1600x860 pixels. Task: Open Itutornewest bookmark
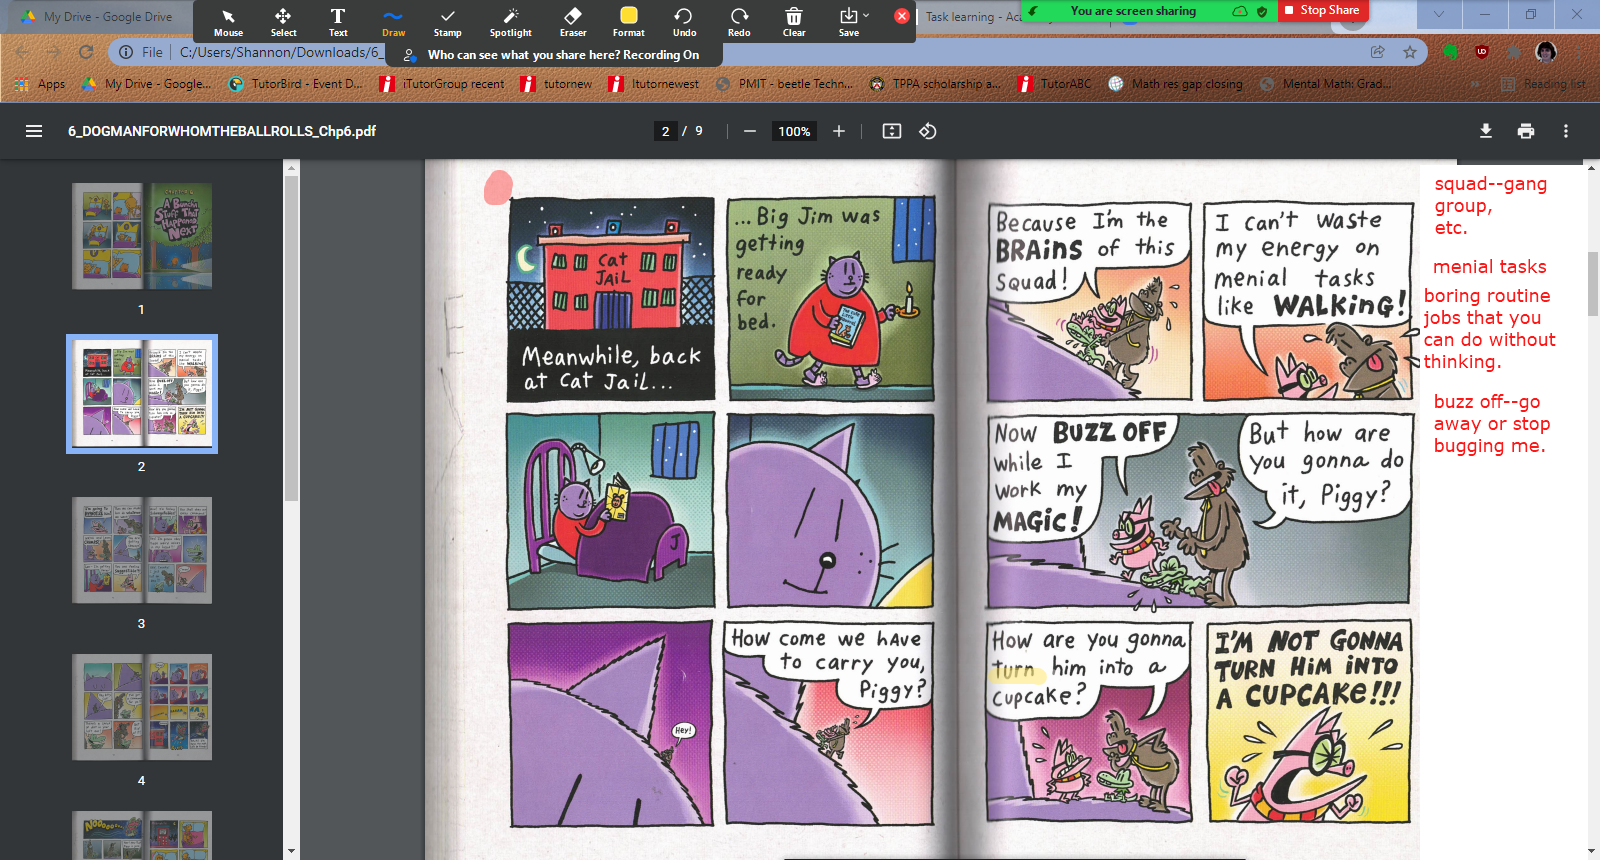pyautogui.click(x=654, y=84)
